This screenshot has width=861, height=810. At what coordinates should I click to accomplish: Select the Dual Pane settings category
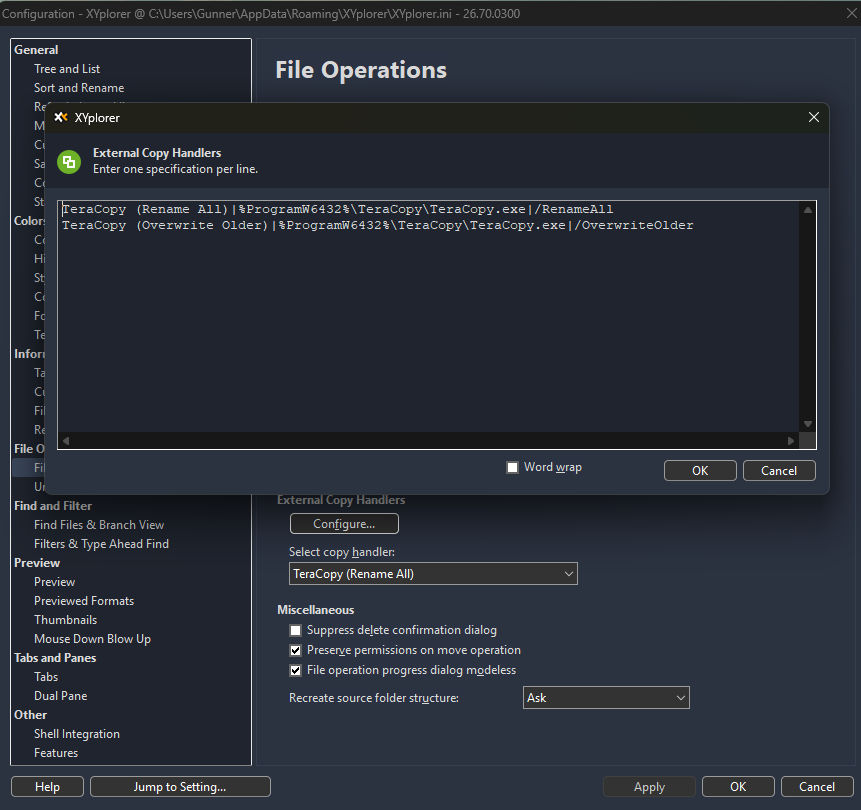pos(61,696)
